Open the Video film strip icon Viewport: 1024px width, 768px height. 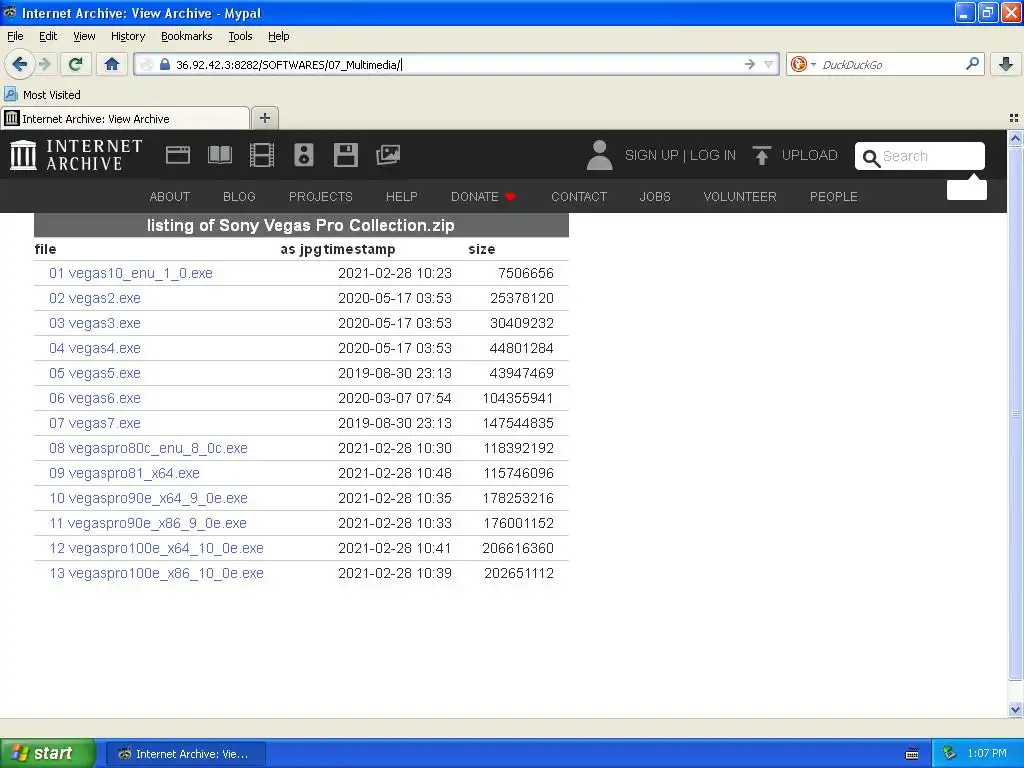tap(262, 155)
